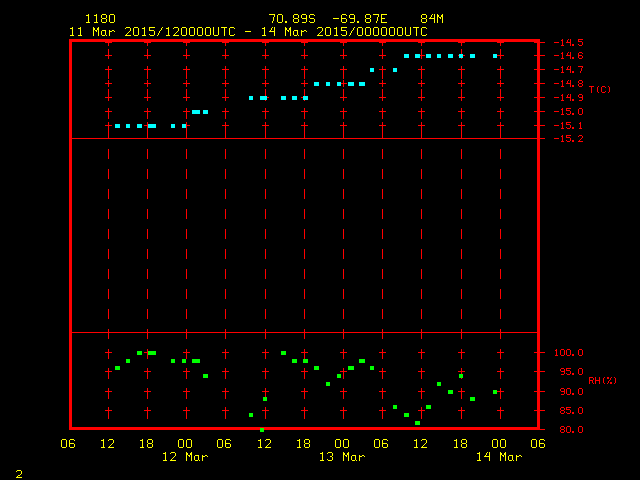
Task: Click the latitude value 70.89S
Action: point(292,19)
